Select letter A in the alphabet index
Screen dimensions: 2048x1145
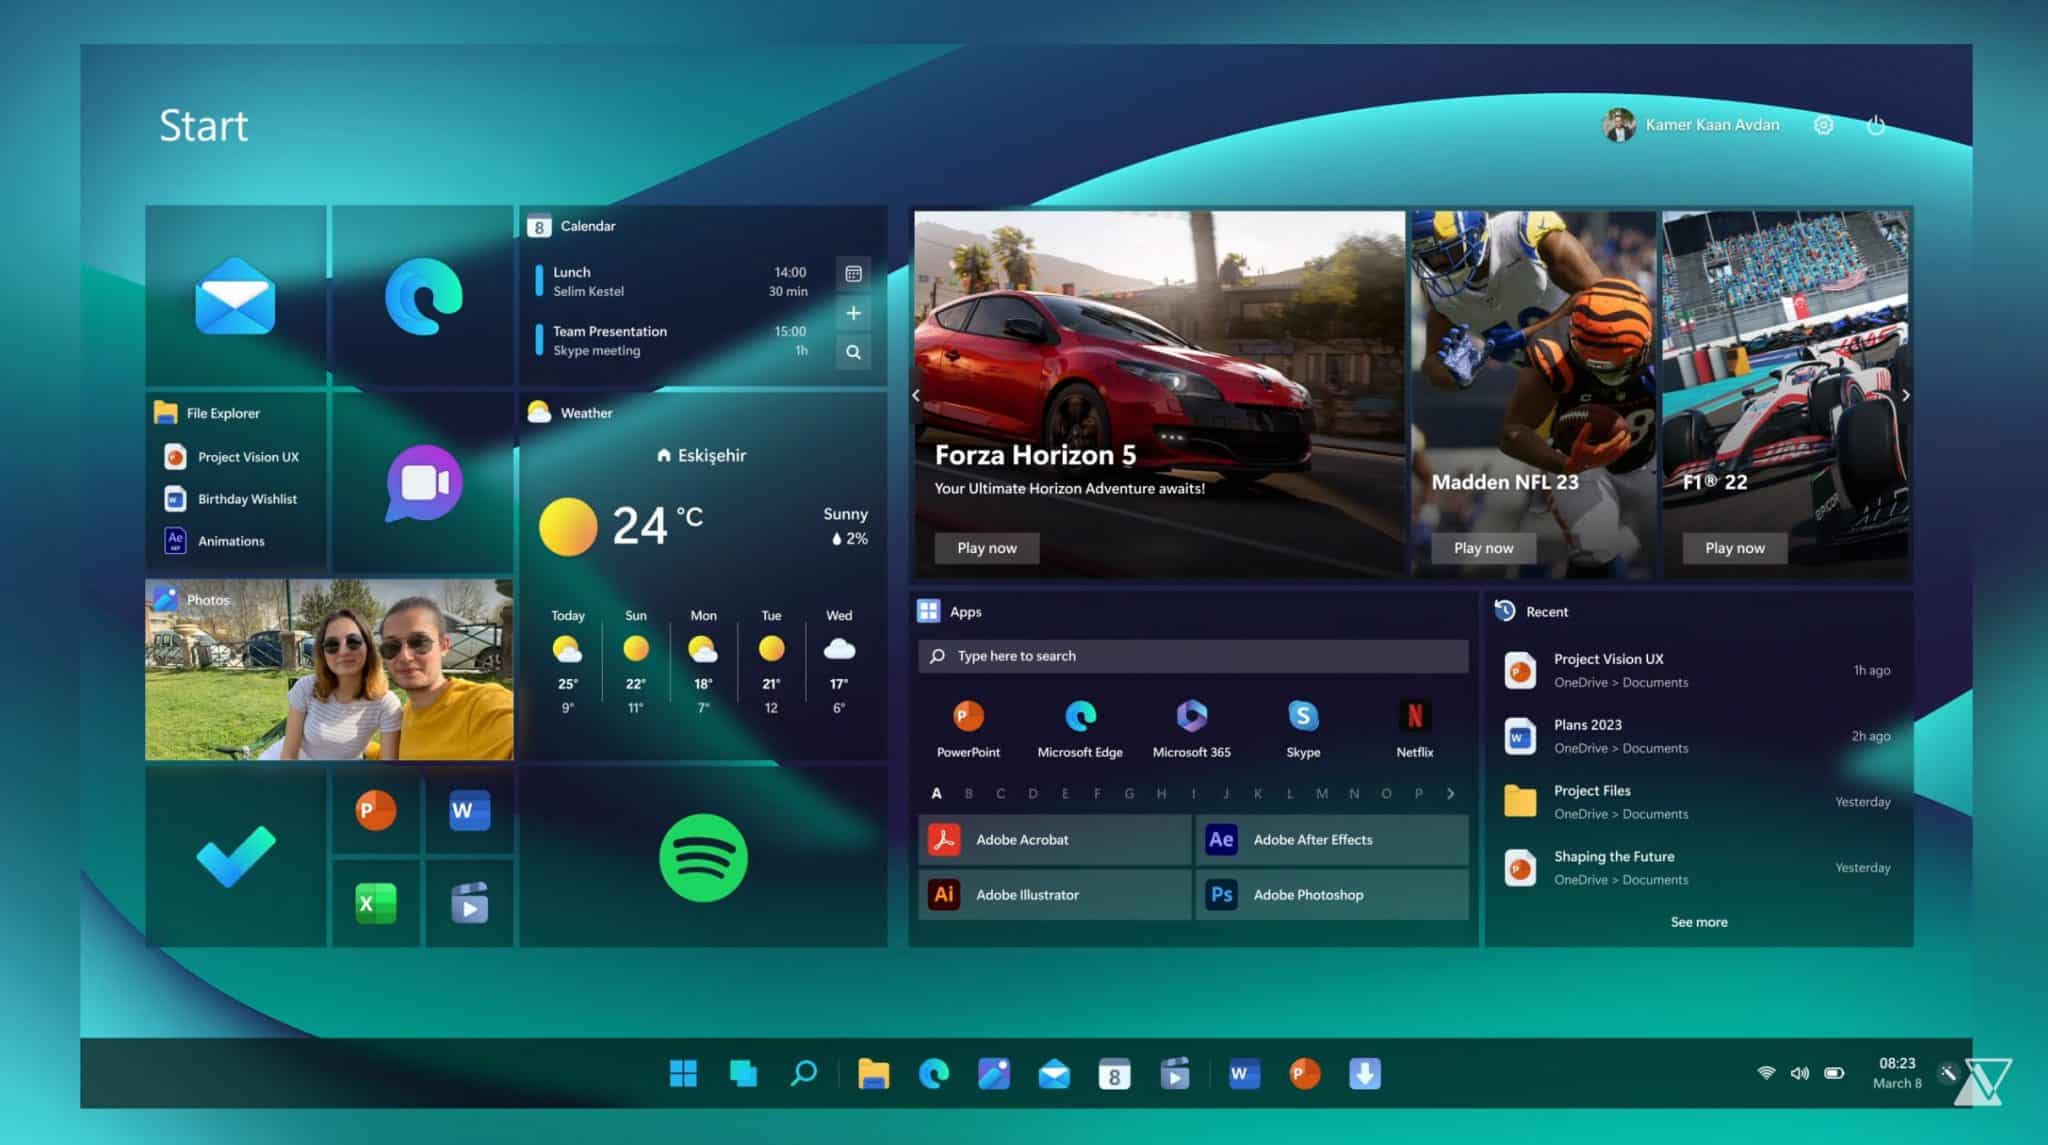click(936, 793)
